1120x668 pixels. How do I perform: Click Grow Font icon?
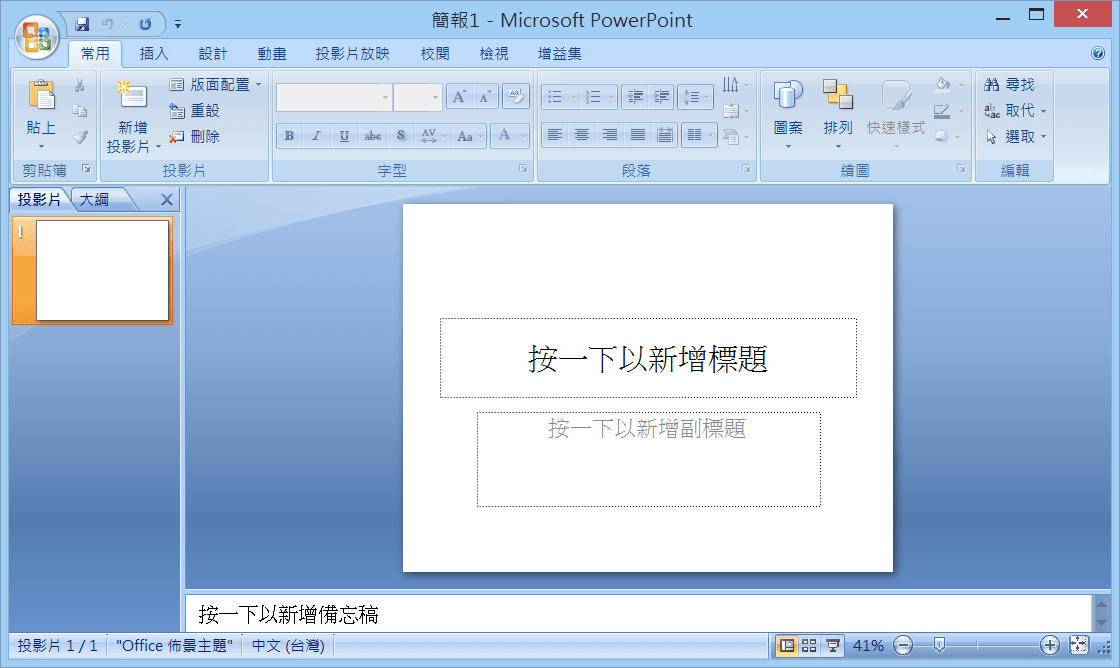[x=459, y=96]
